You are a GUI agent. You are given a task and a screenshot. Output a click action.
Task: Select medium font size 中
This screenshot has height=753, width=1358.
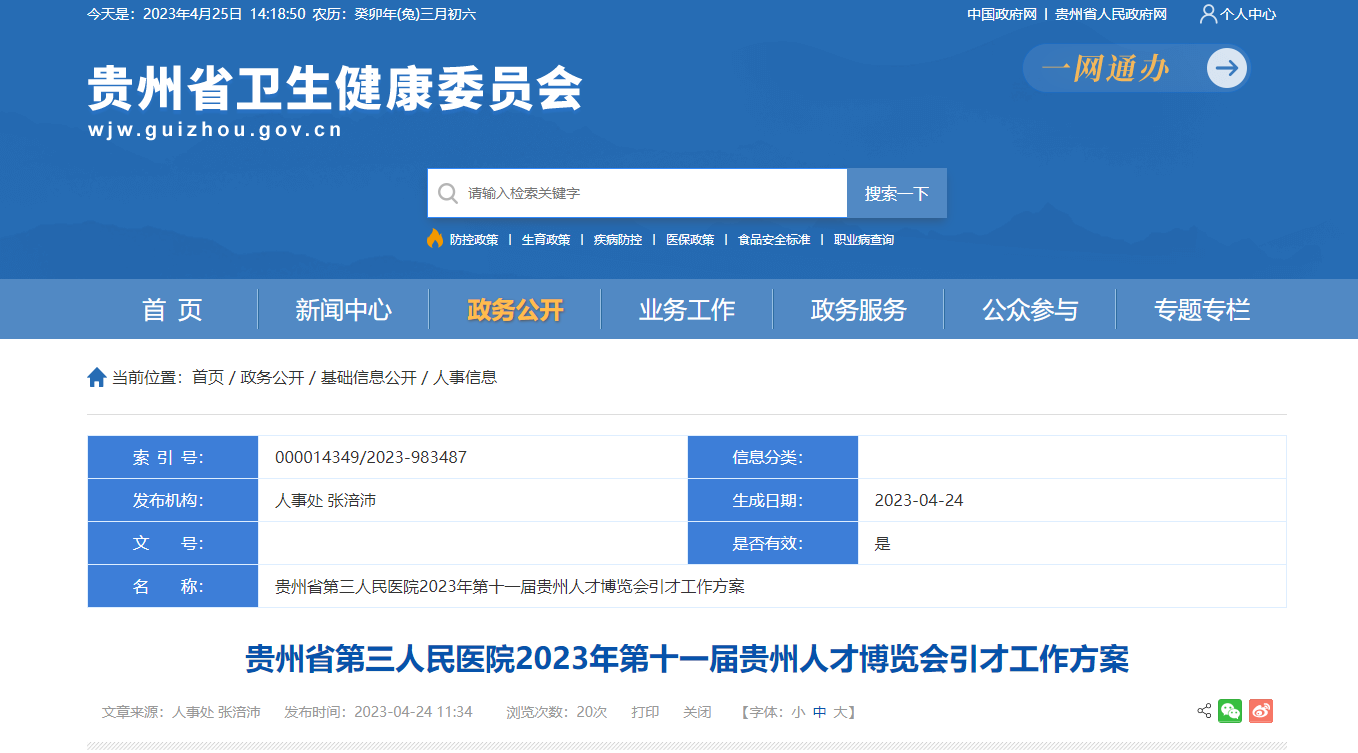point(820,712)
